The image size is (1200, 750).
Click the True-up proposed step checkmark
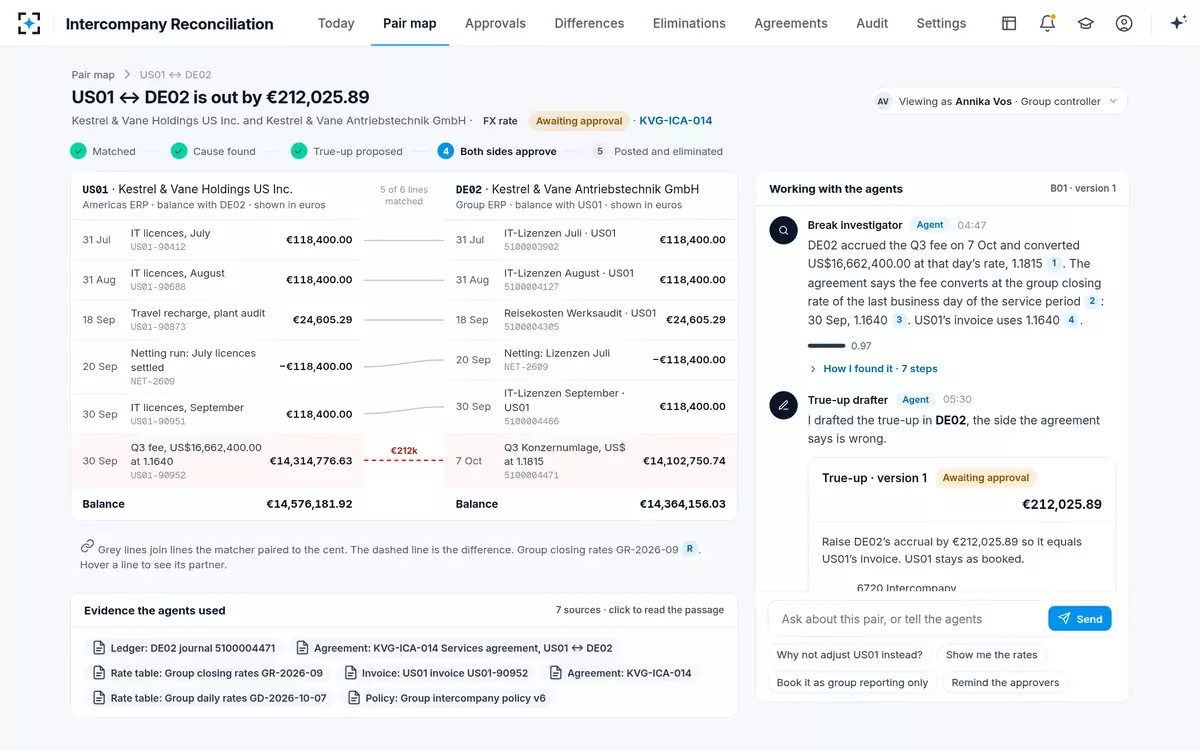299,151
